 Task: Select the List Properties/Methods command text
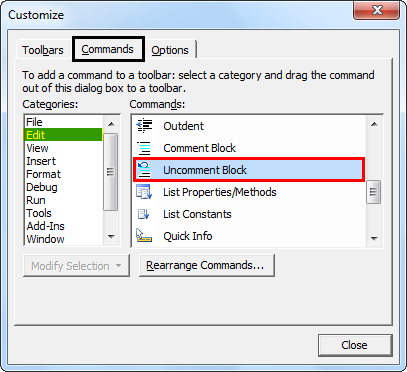pos(220,192)
